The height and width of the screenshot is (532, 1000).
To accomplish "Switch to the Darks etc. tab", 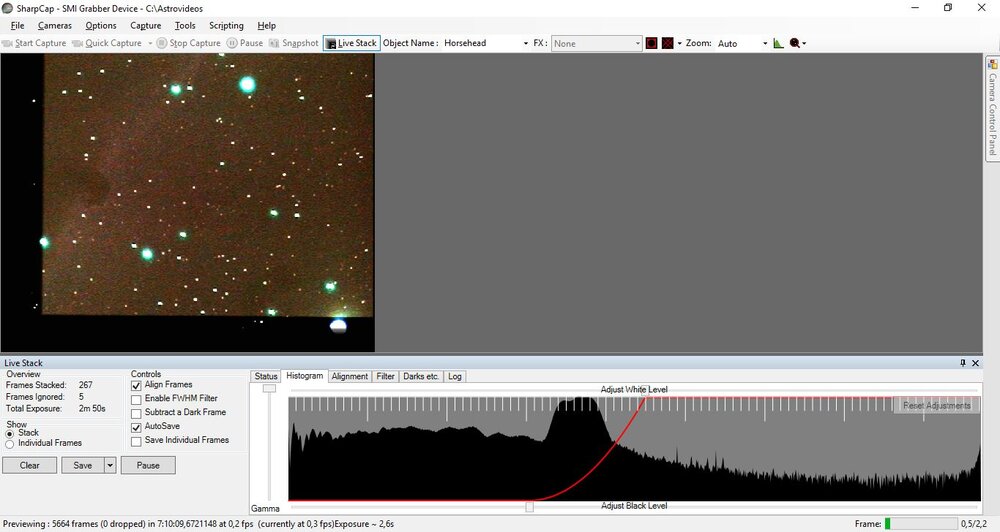I will [x=420, y=376].
